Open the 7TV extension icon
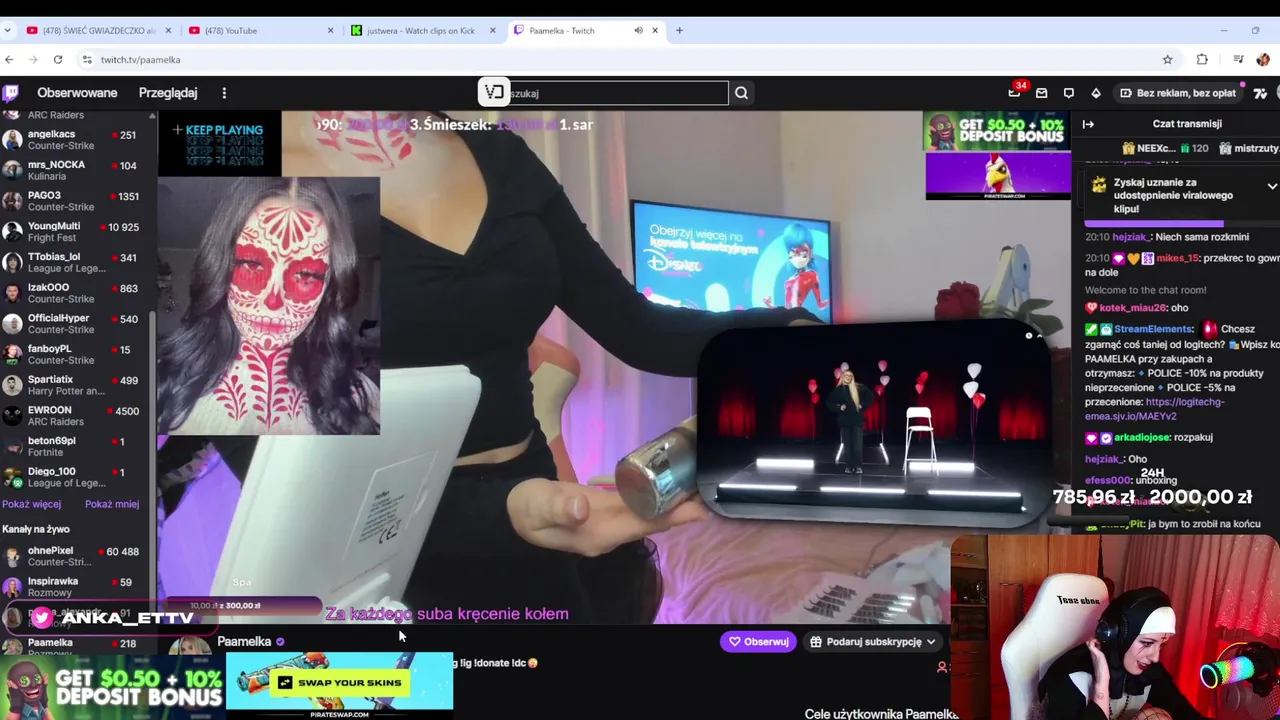Image resolution: width=1280 pixels, height=720 pixels. click(x=1260, y=93)
